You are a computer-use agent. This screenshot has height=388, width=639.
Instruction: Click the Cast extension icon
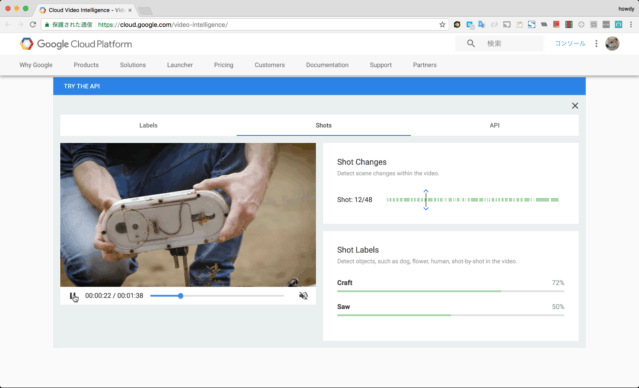click(507, 24)
